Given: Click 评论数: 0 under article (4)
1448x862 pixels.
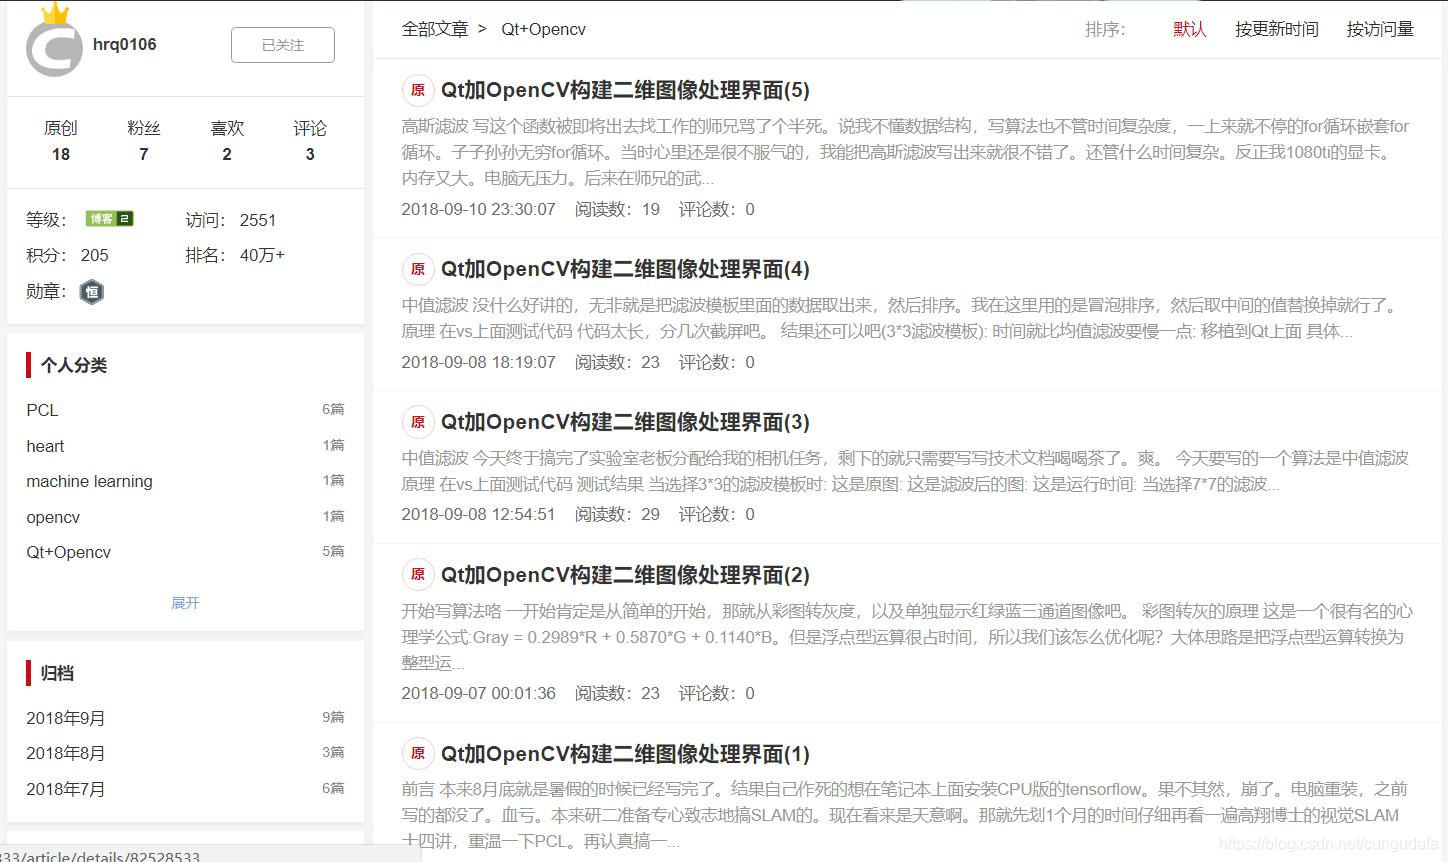Looking at the screenshot, I should point(717,362).
